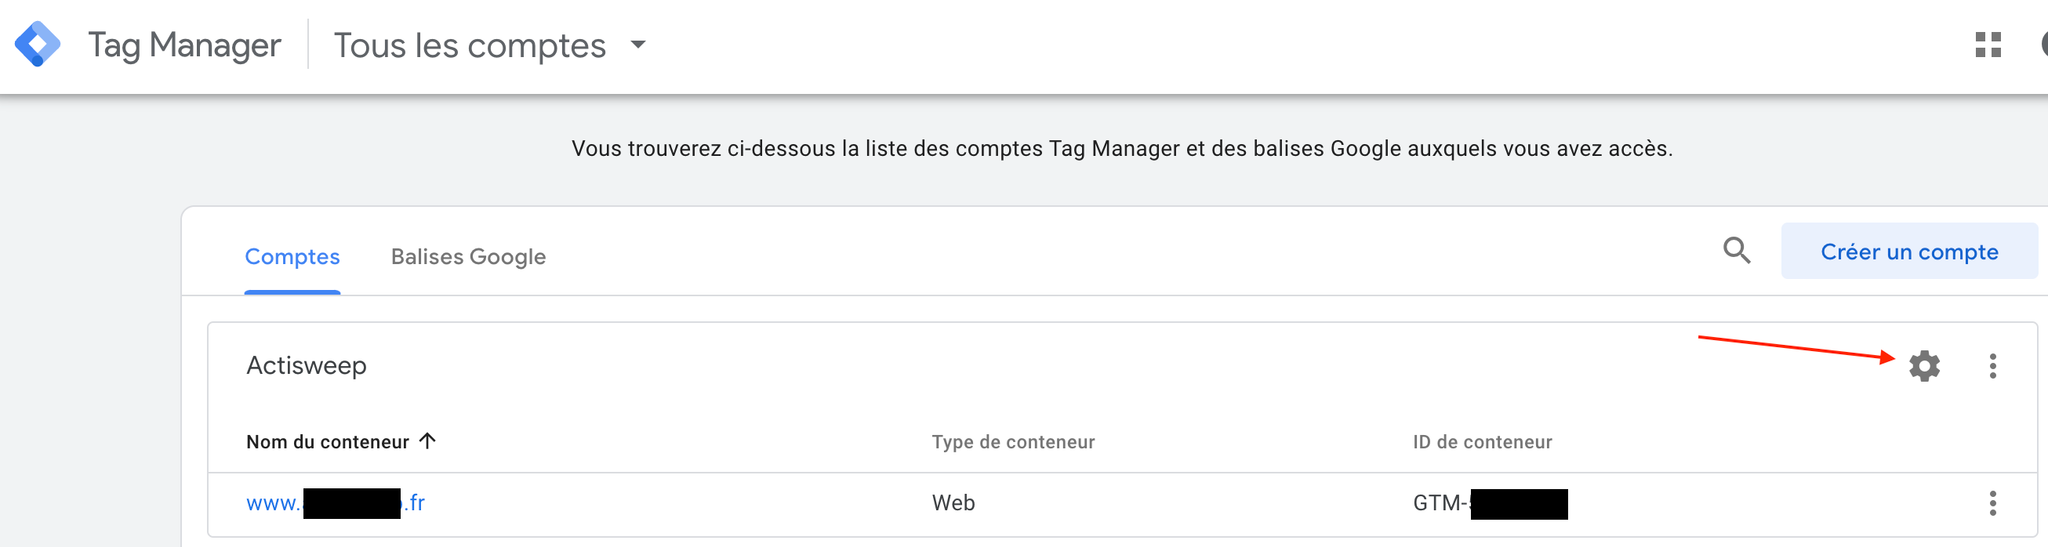Click the ID de conteneur column header
Viewport: 2048px width, 547px height.
[x=1482, y=442]
